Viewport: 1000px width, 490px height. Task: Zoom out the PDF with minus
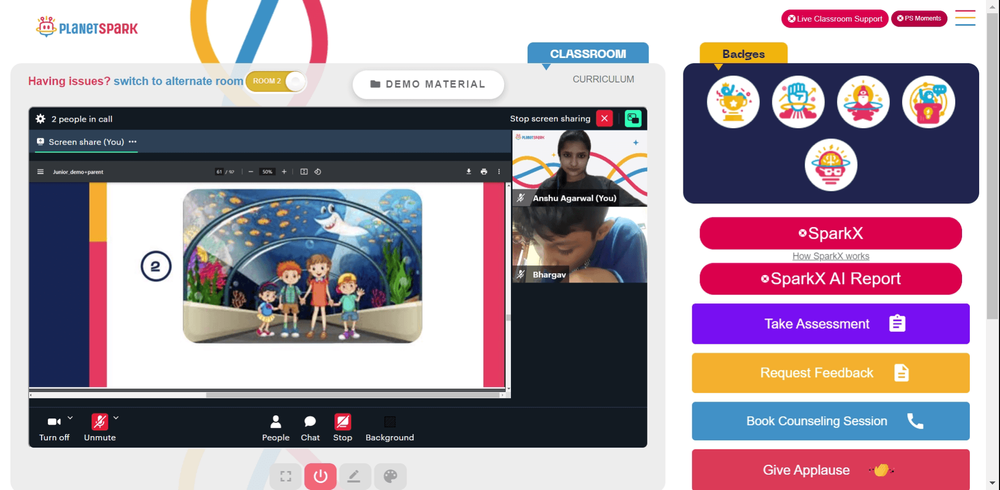(251, 172)
